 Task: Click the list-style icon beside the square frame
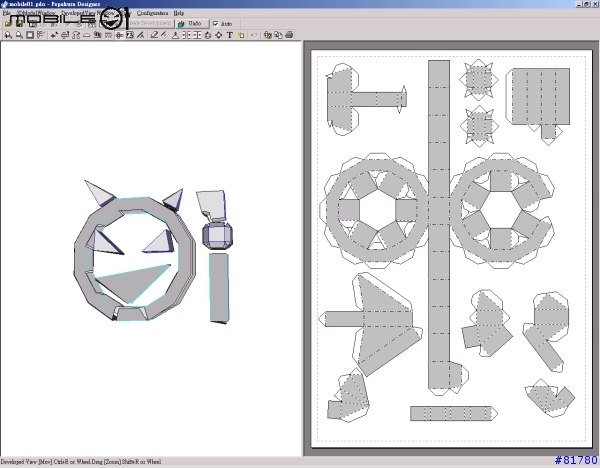(40, 35)
